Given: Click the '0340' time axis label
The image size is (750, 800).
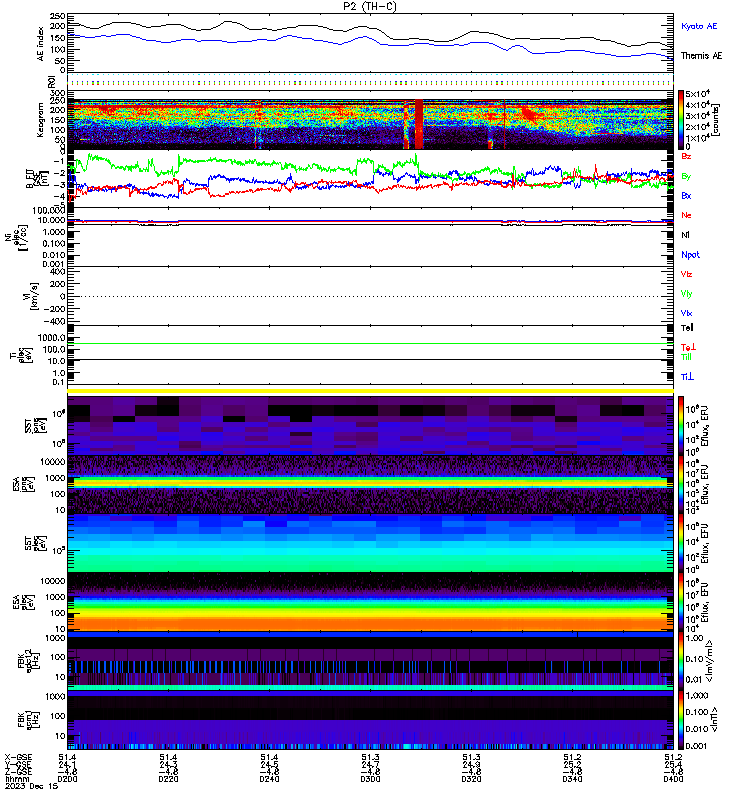Looking at the screenshot, I should [572, 779].
